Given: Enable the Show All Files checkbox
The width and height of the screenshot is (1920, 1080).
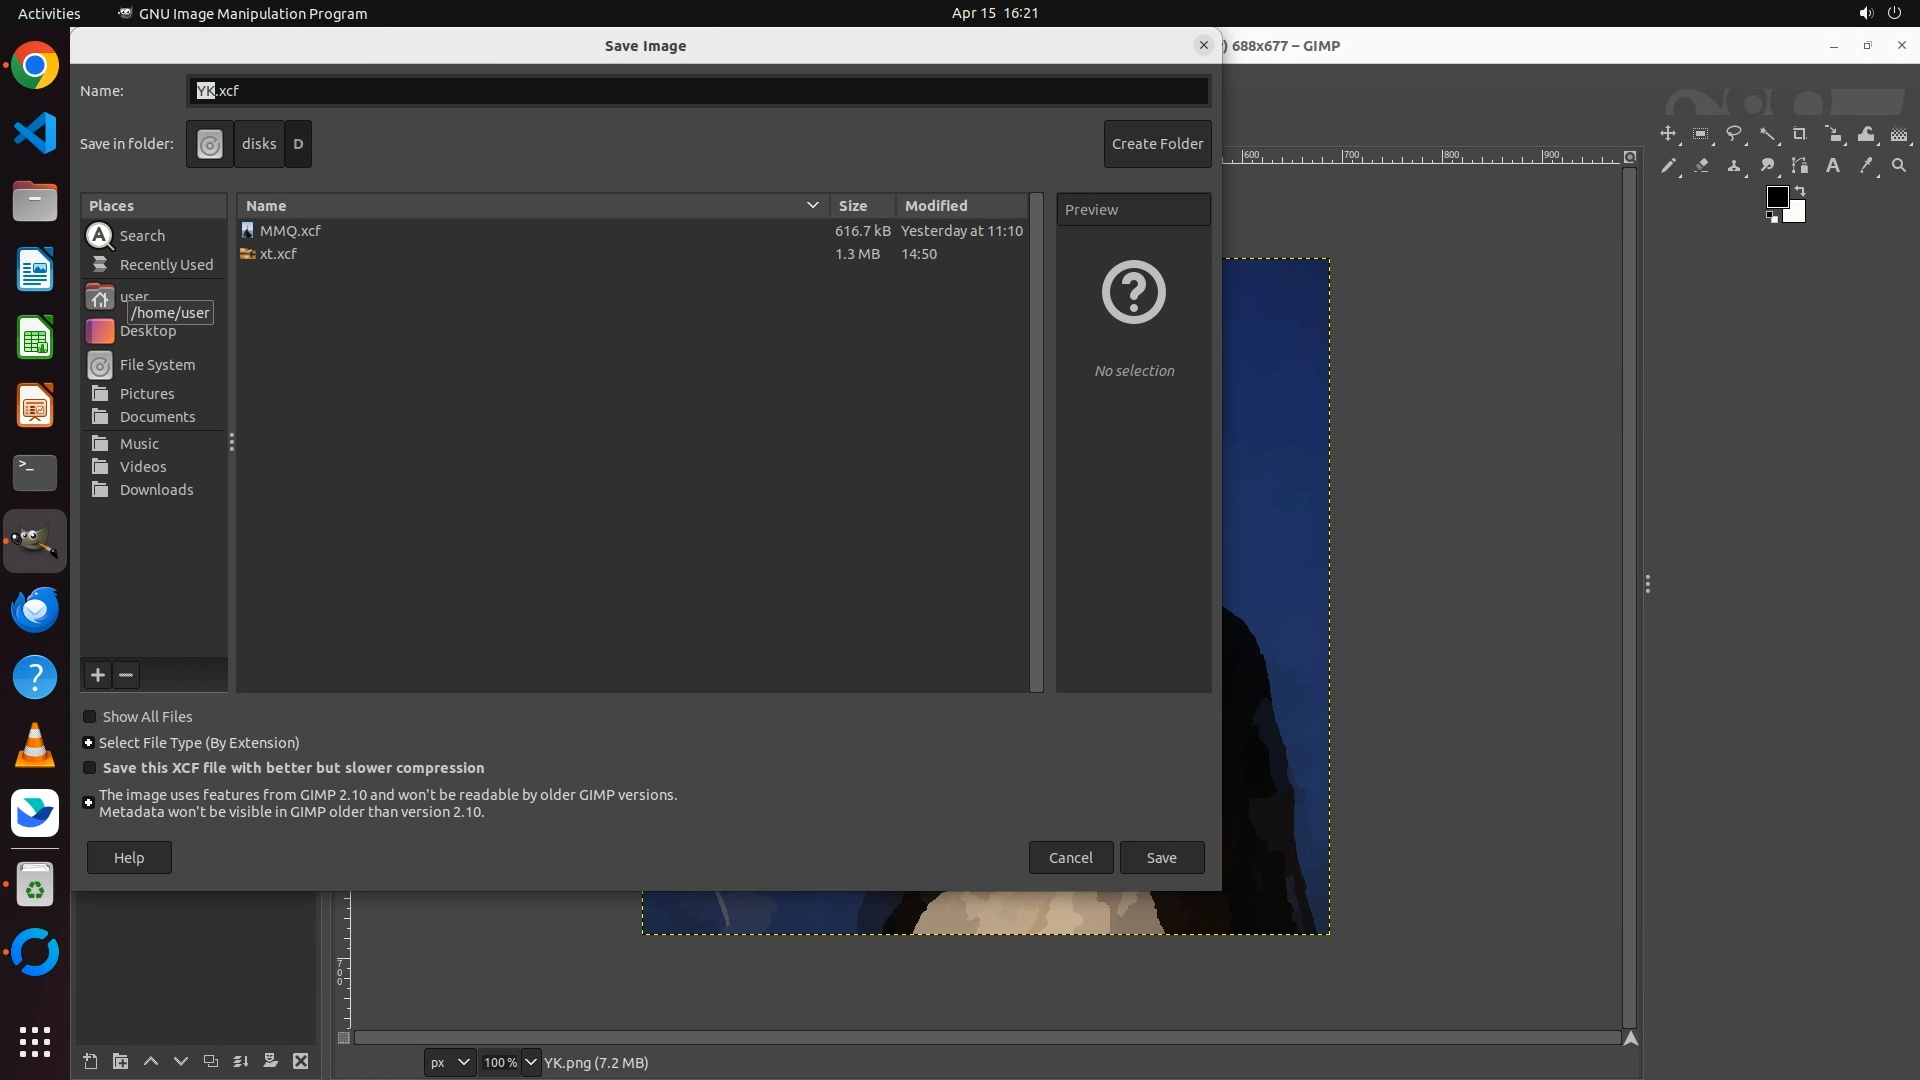Looking at the screenshot, I should pyautogui.click(x=90, y=717).
